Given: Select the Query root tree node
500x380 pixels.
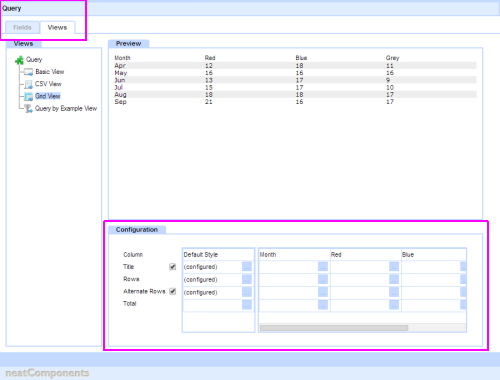Looking at the screenshot, I should point(34,60).
